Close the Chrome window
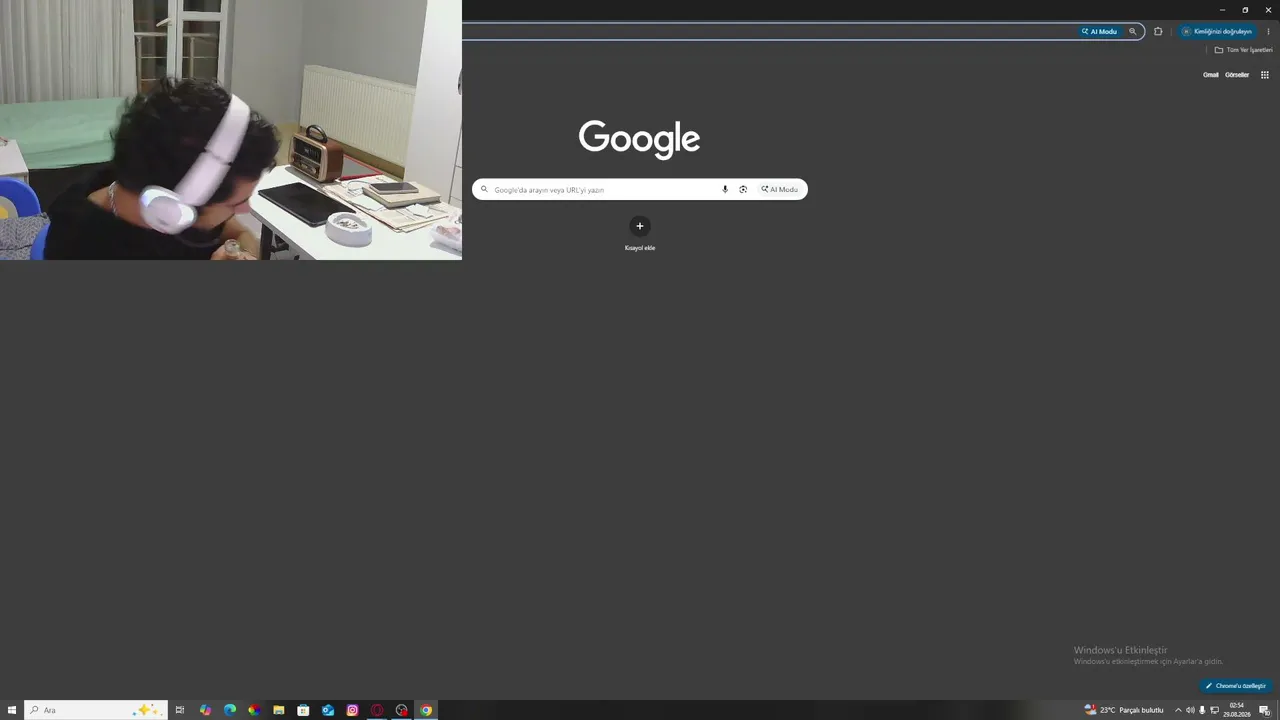Image resolution: width=1280 pixels, height=720 pixels. [1268, 10]
